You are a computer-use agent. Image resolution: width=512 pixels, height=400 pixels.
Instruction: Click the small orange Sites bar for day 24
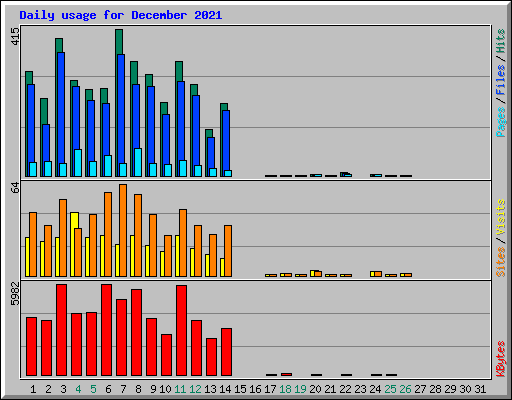click(378, 274)
